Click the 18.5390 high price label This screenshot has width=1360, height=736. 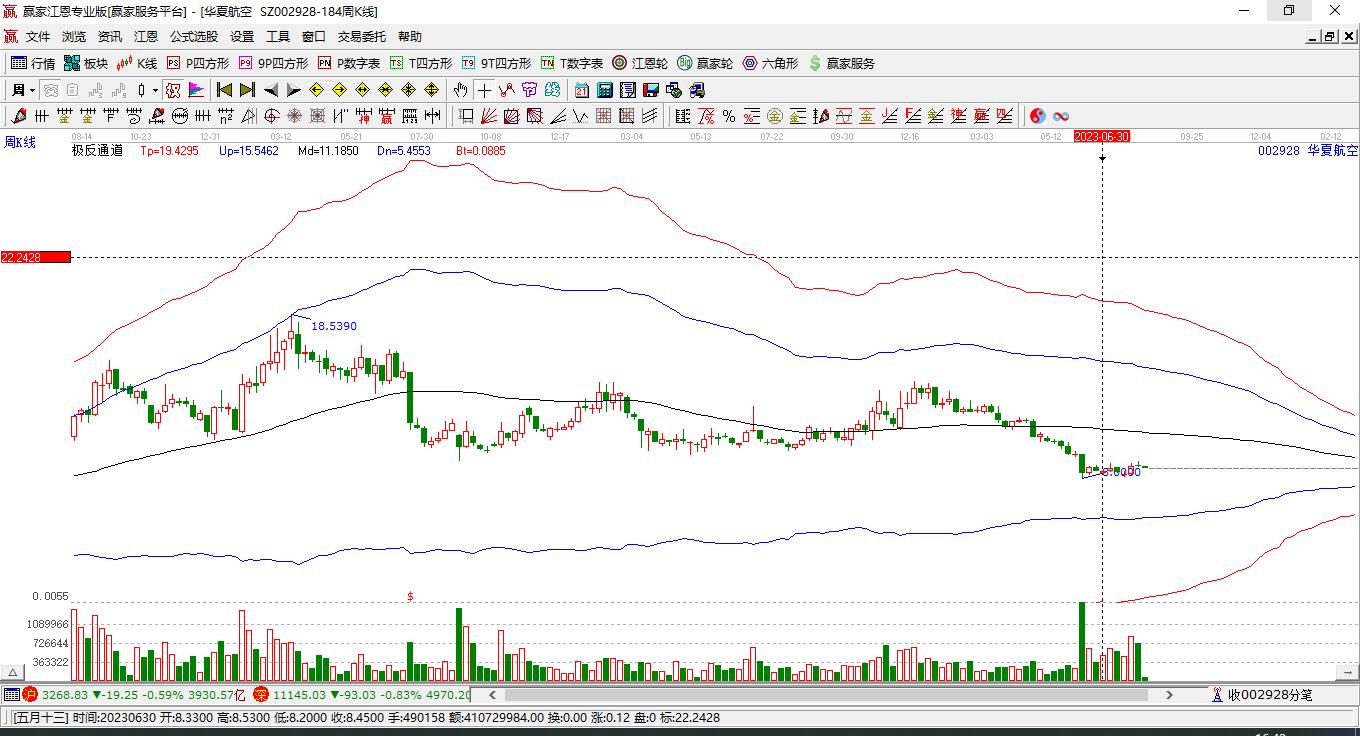[334, 326]
